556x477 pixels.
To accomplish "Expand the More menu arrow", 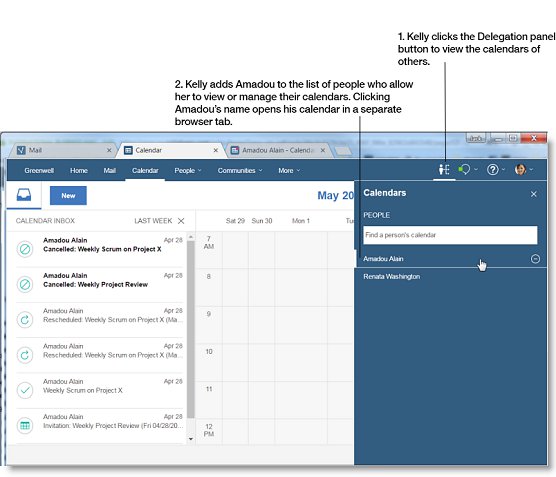I will pyautogui.click(x=298, y=171).
